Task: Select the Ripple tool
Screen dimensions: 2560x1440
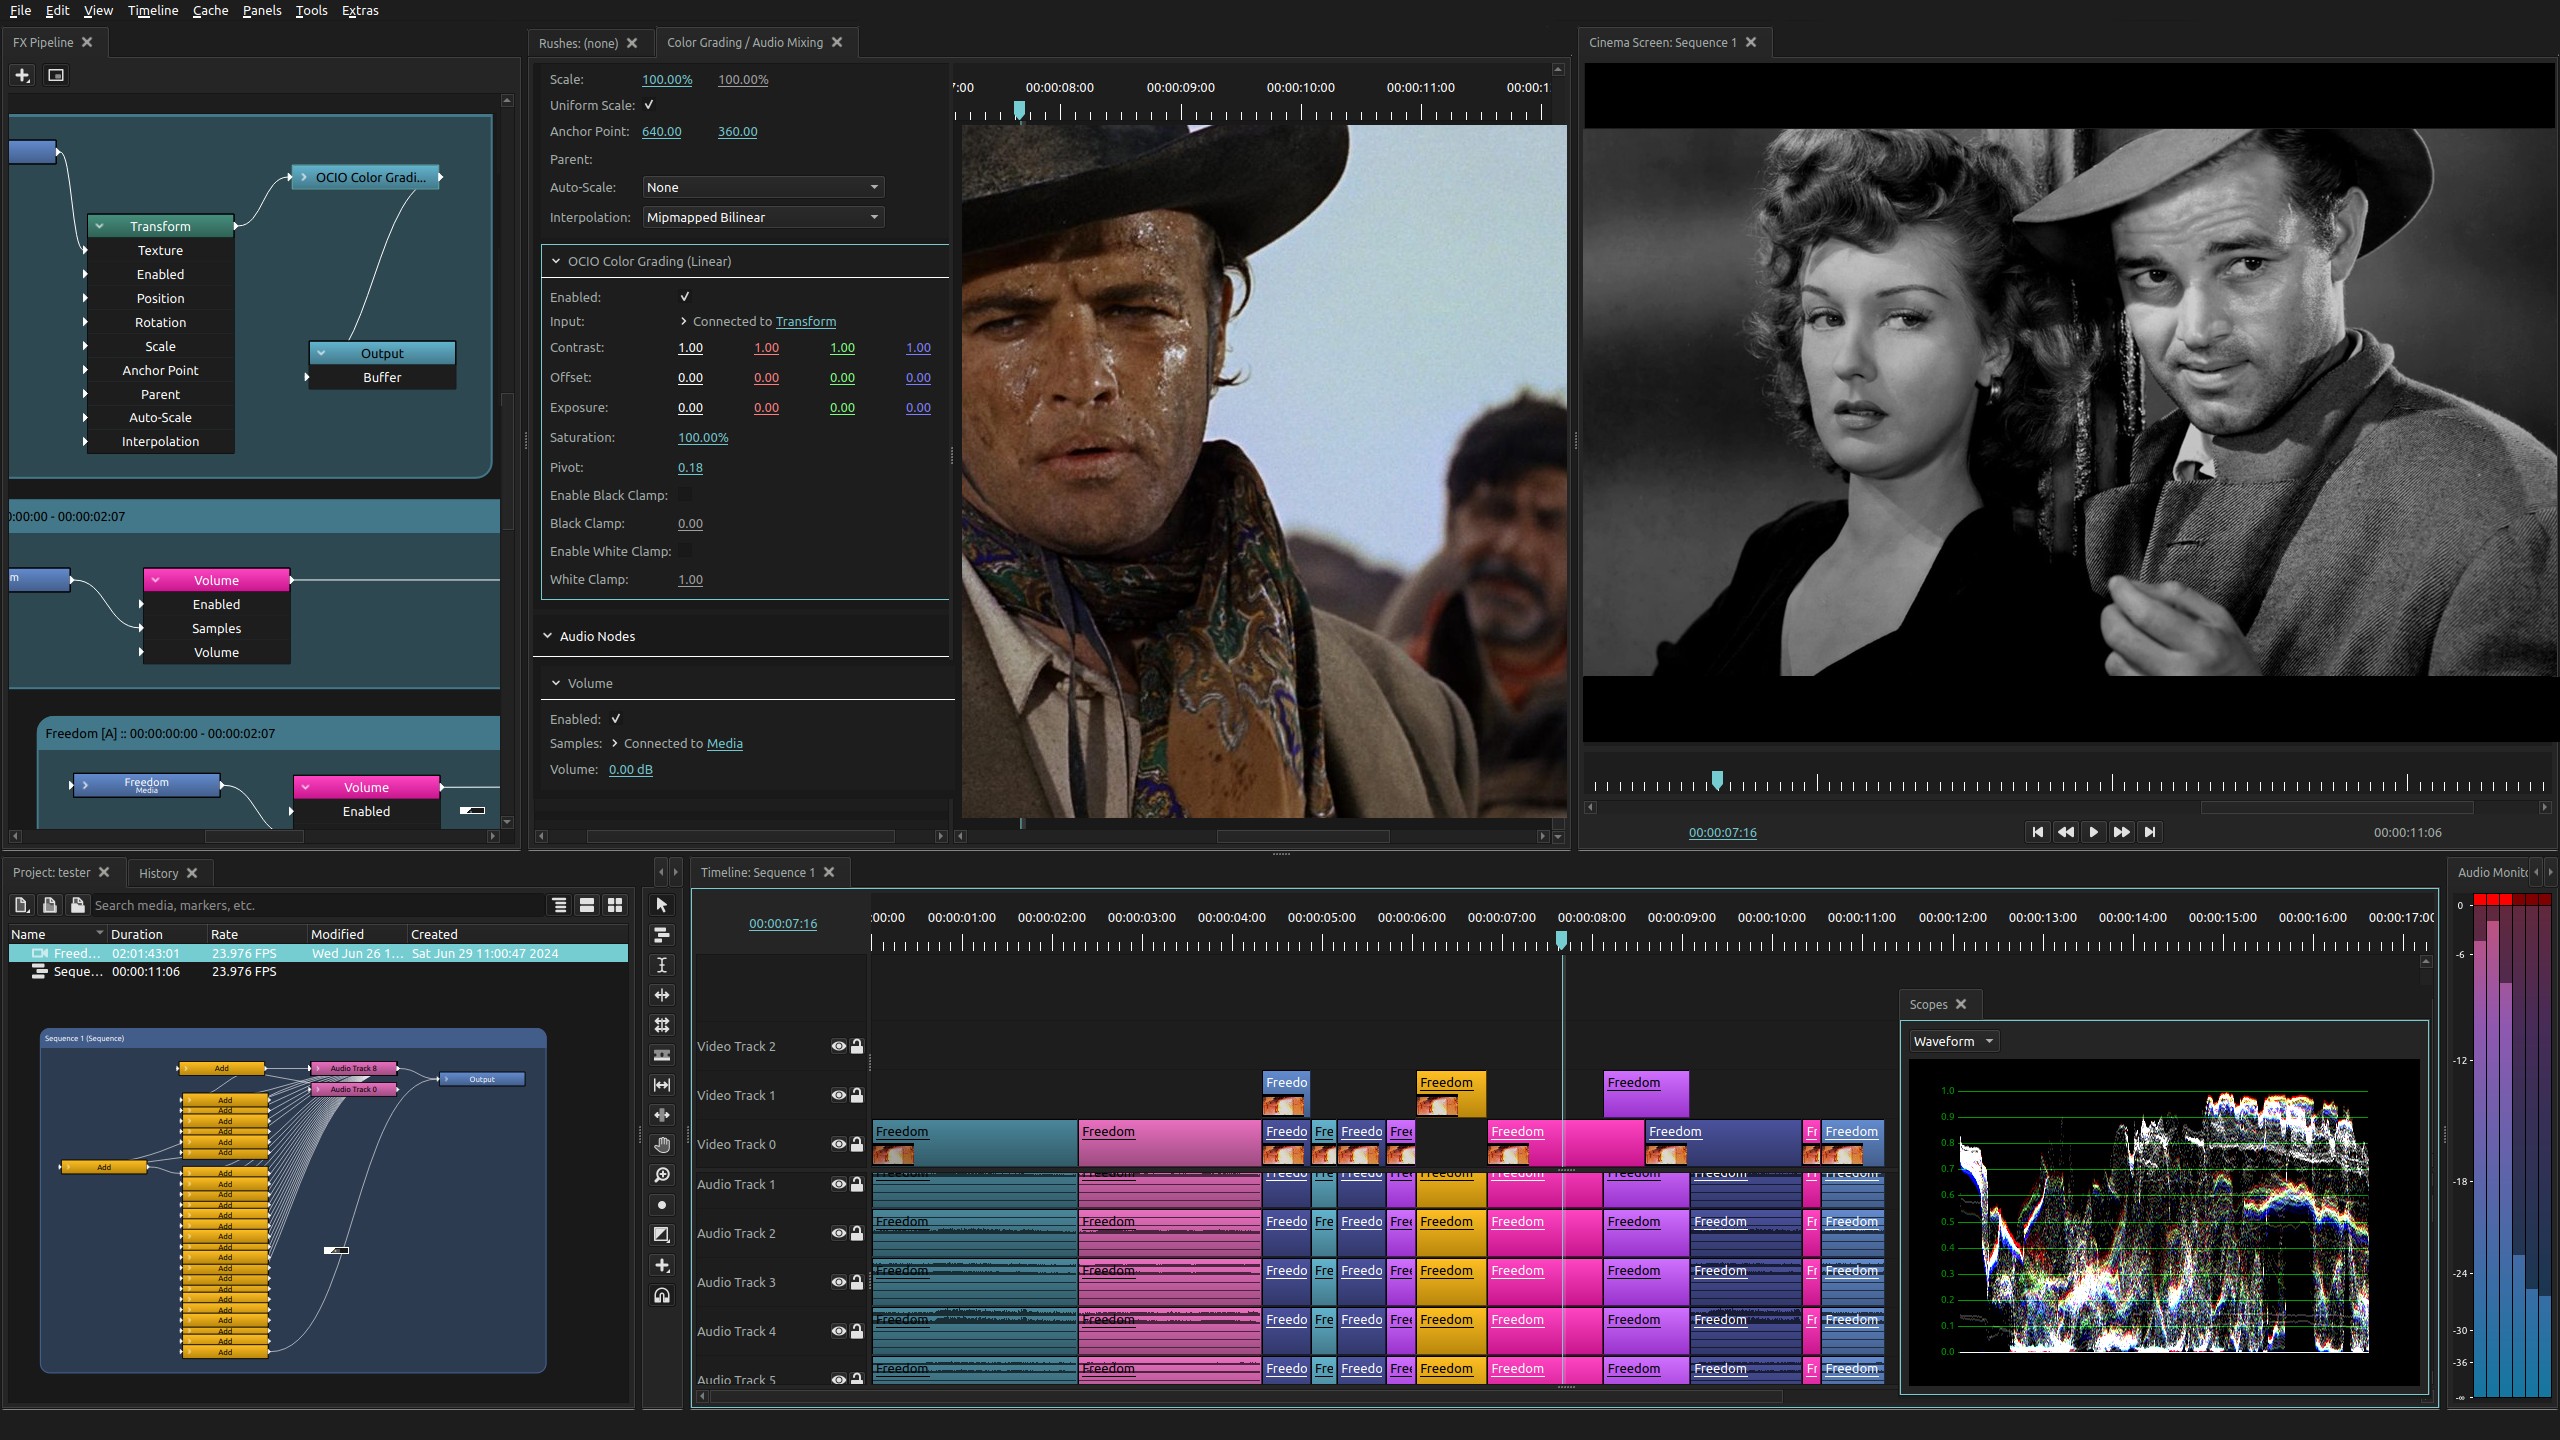Action: point(661,995)
